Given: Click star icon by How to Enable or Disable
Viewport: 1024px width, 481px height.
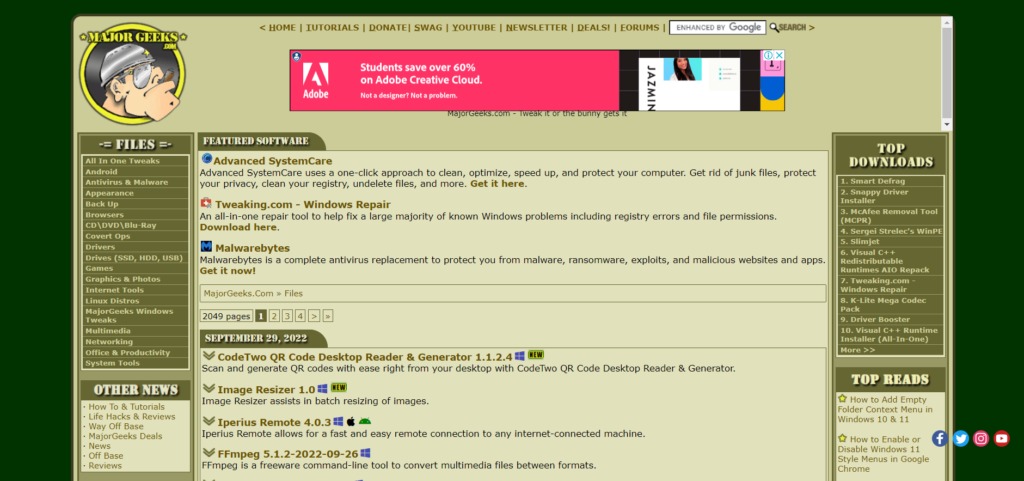Looking at the screenshot, I should [x=842, y=438].
